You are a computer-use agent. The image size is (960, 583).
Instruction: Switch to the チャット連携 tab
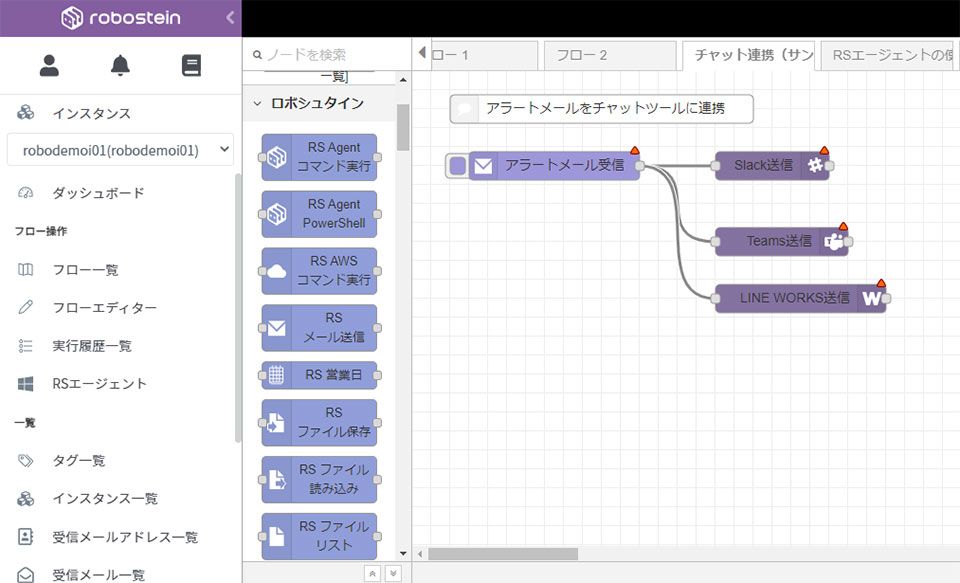(x=748, y=56)
